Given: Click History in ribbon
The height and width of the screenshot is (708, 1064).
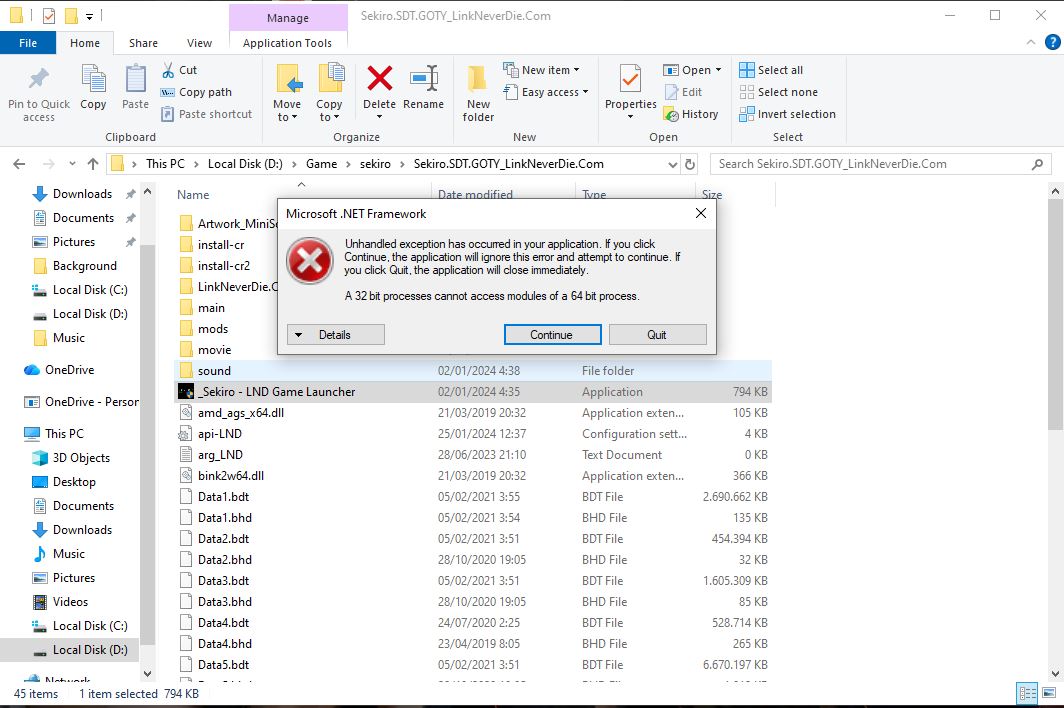Looking at the screenshot, I should point(691,114).
